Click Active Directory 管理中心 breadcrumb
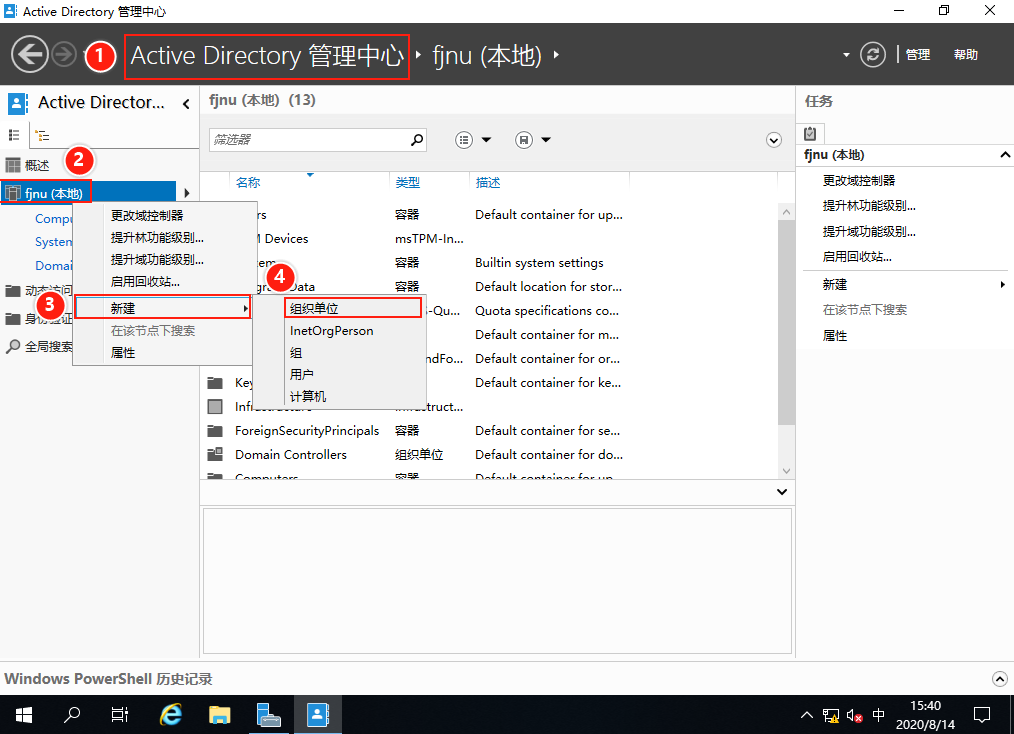Screen dimensions: 1014x734 267,56
